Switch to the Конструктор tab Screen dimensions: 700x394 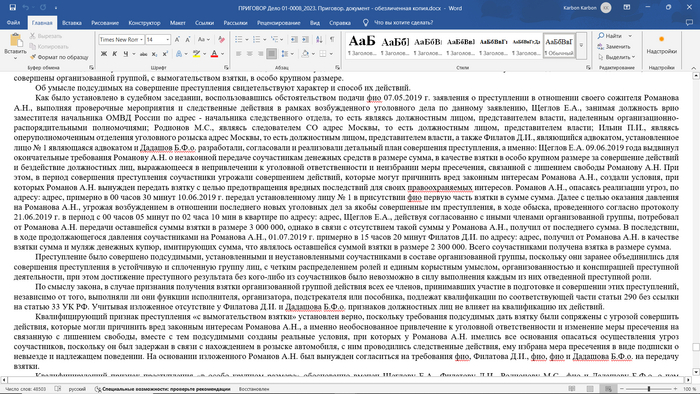point(144,23)
